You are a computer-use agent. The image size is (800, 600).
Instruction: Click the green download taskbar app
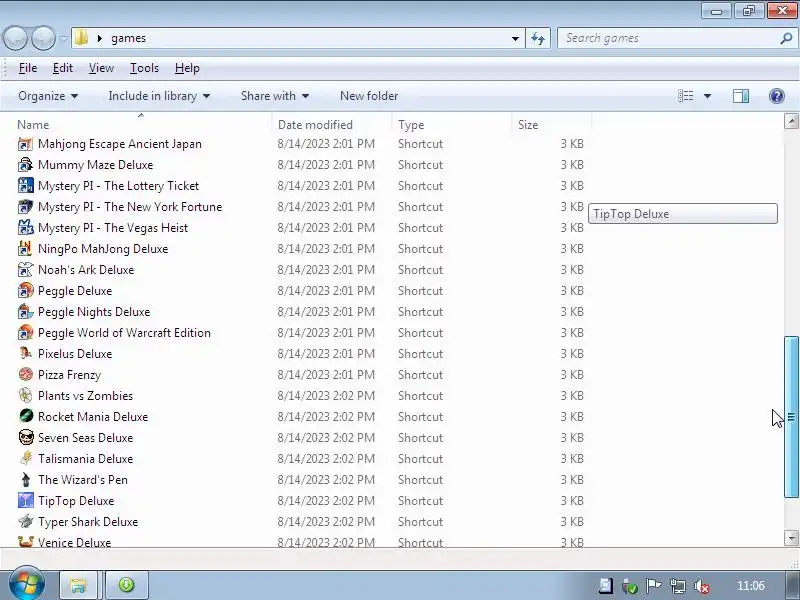[x=127, y=585]
